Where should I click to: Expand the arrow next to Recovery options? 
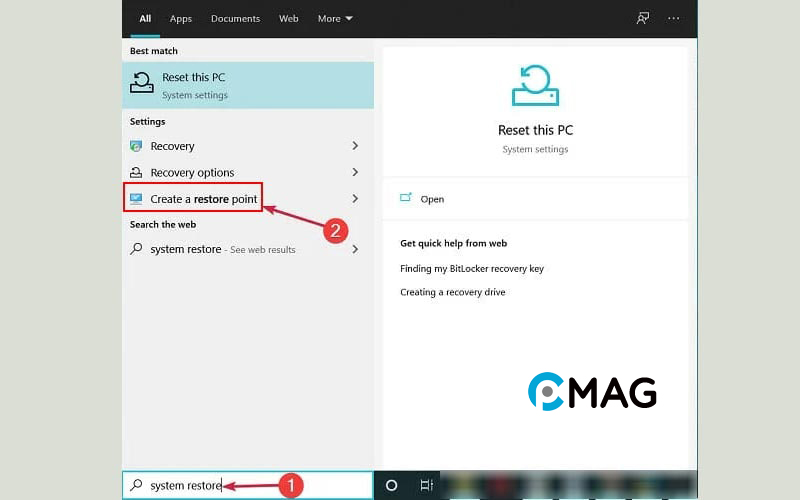point(355,172)
